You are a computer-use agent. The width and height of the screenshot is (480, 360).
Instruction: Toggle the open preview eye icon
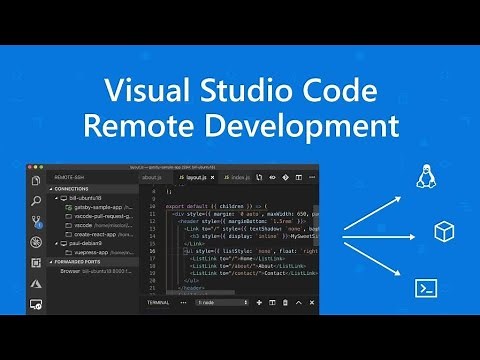coord(272,178)
